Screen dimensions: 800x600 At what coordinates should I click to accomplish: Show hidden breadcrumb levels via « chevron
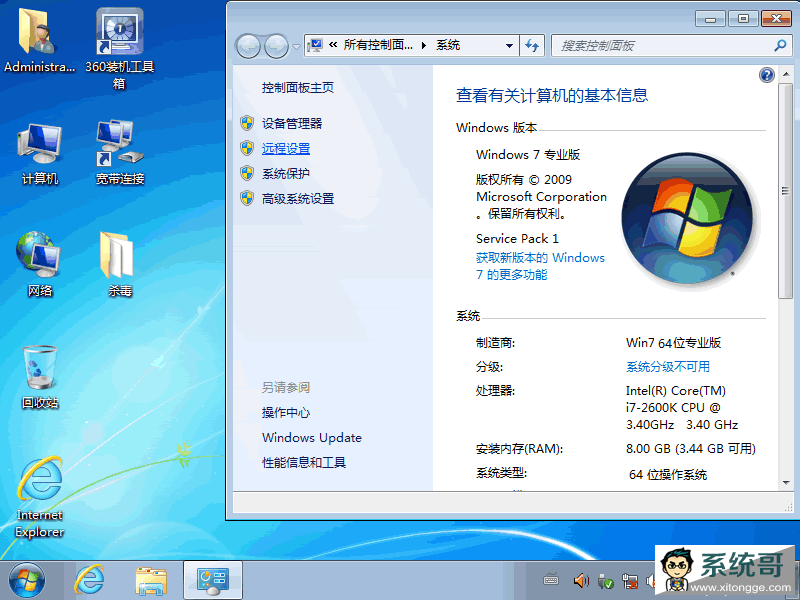coord(333,45)
